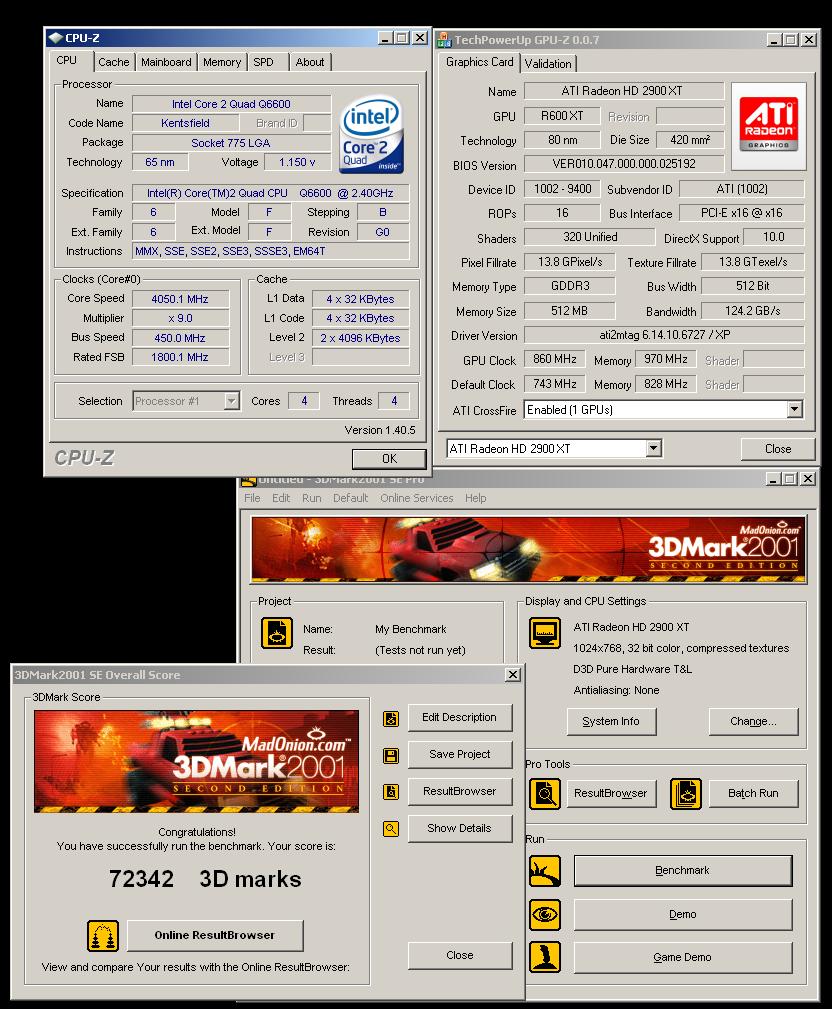Click the Demo eye icon
The width and height of the screenshot is (832, 1009).
544,914
